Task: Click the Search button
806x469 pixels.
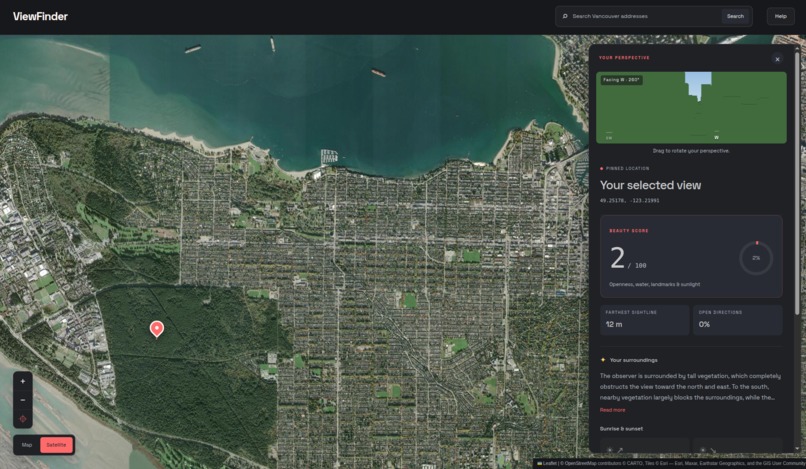Action: pos(735,16)
